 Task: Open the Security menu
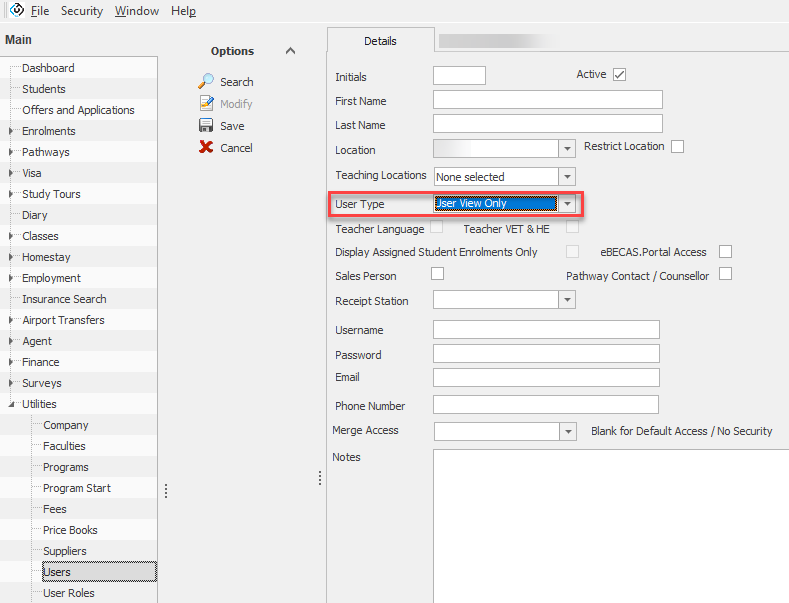tap(82, 11)
